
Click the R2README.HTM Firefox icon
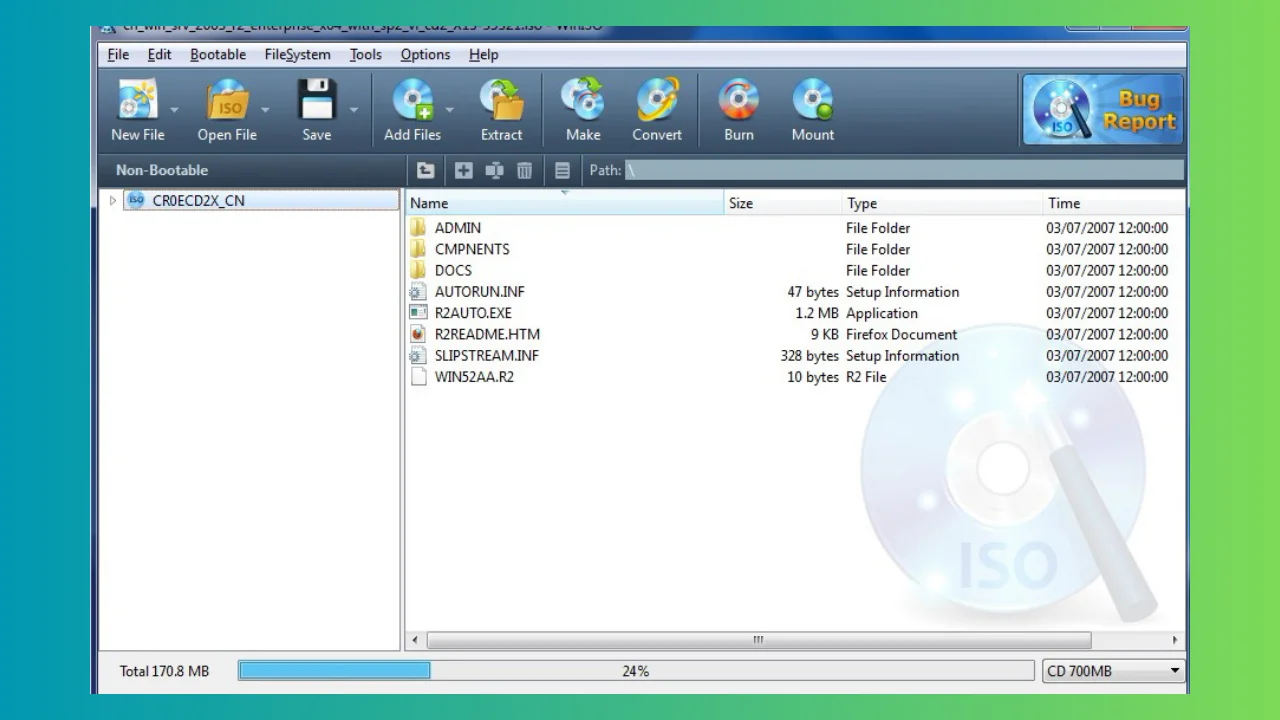click(x=418, y=334)
